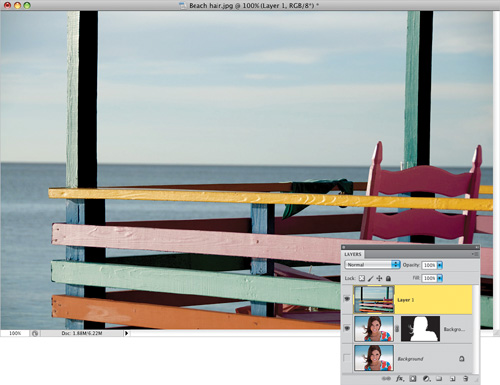
Task: Open the Layers panel options menu
Action: (x=476, y=254)
